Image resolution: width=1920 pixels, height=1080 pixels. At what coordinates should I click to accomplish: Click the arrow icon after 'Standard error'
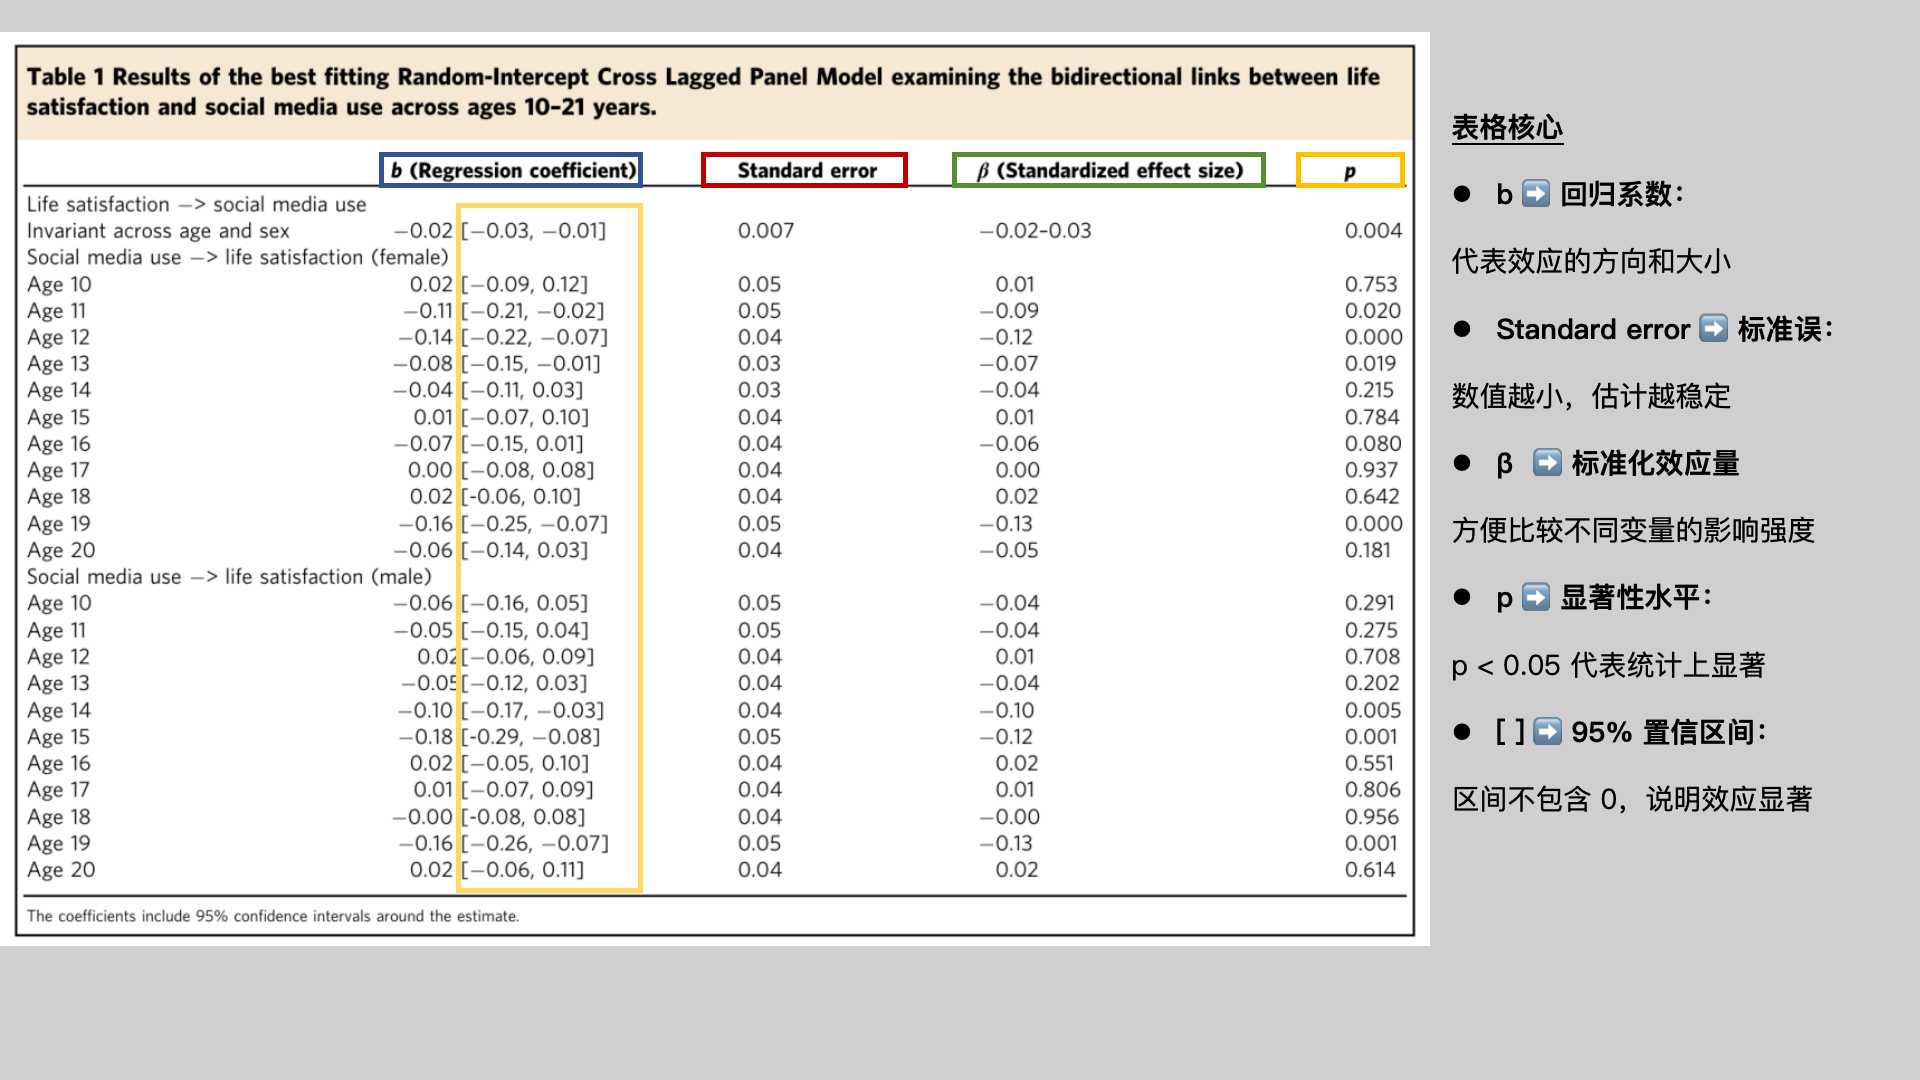point(1713,329)
